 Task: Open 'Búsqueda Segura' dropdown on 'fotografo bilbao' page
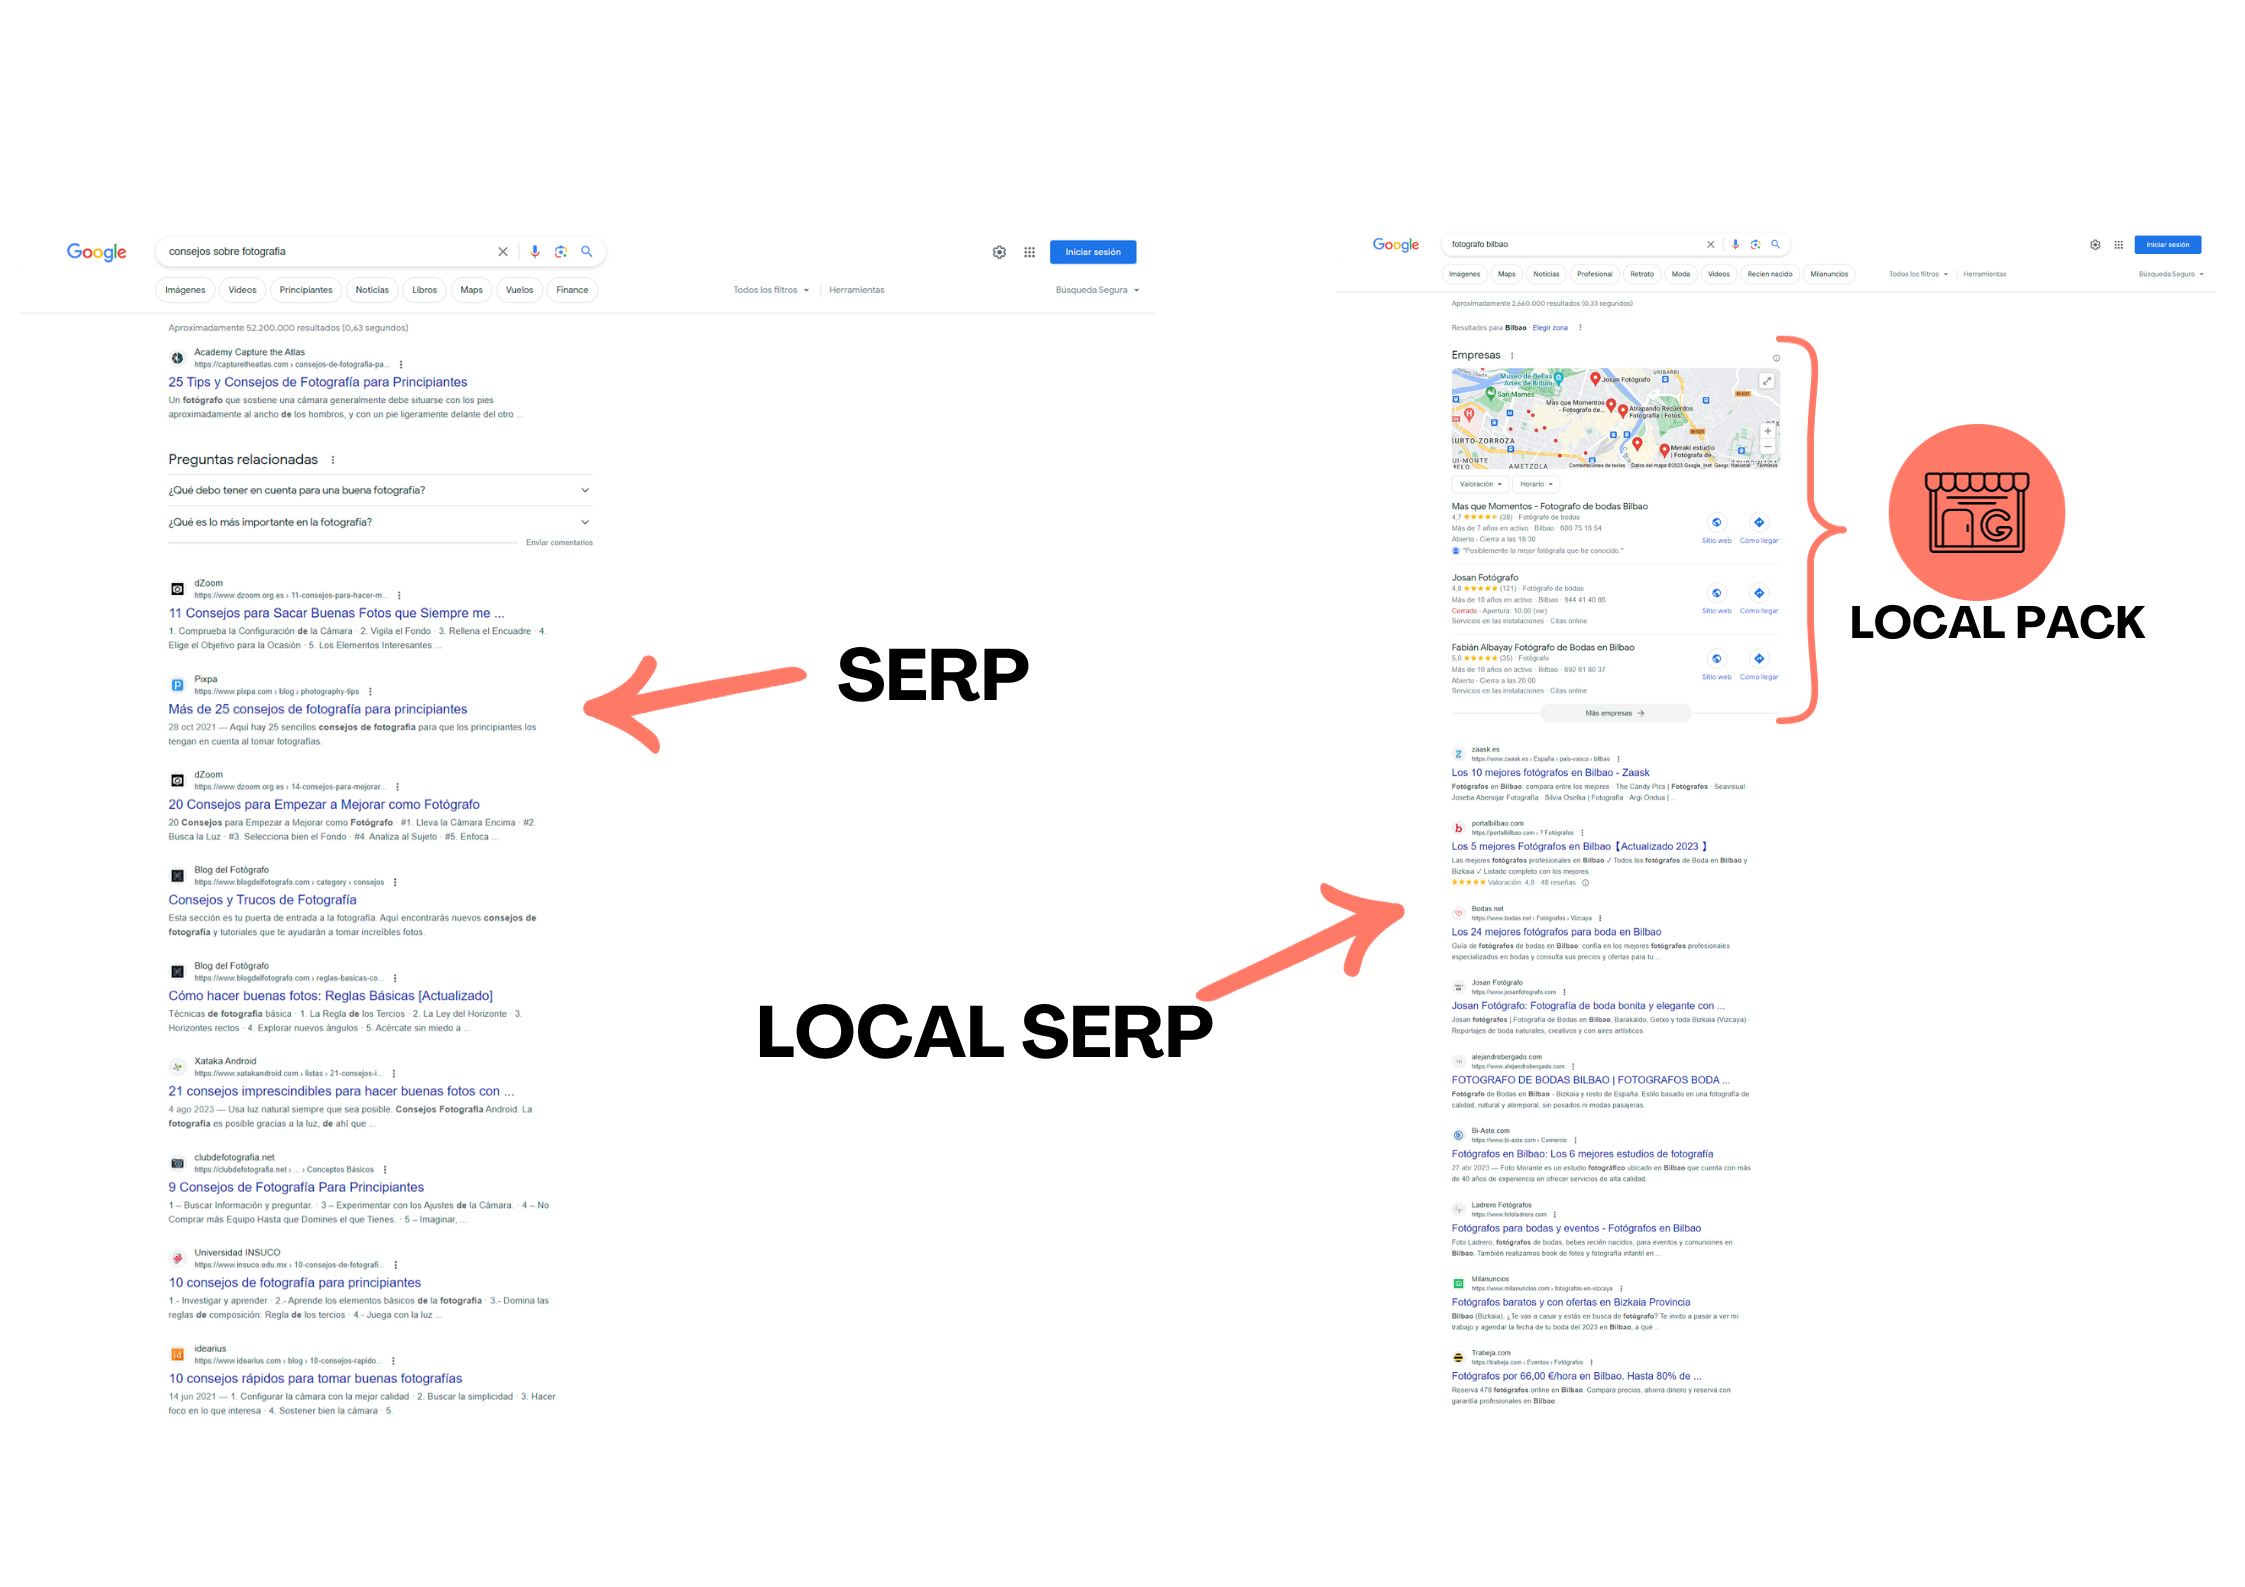point(2171,274)
